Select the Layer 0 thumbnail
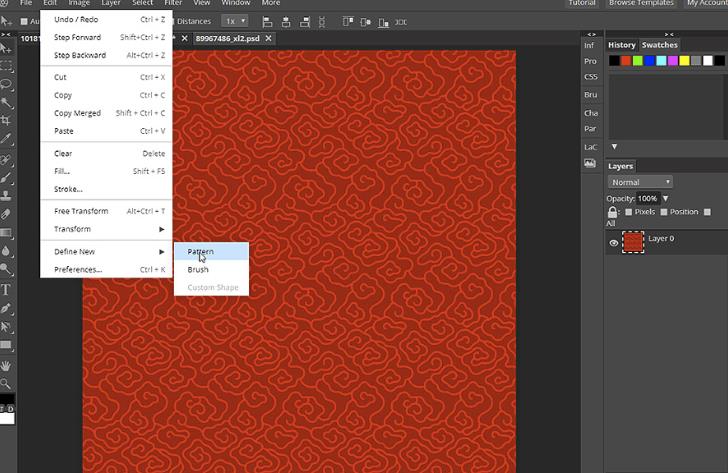Viewport: 728px width, 473px height. [633, 242]
